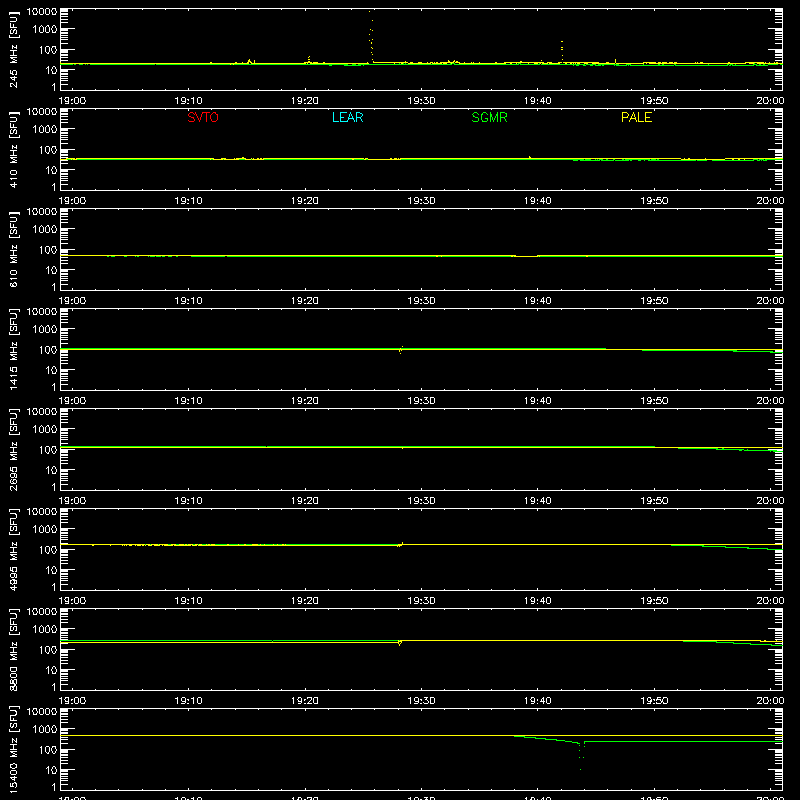Screen dimensions: 800x800
Task: Click 19:10 label under the 245 MHz plot
Action: [188, 101]
